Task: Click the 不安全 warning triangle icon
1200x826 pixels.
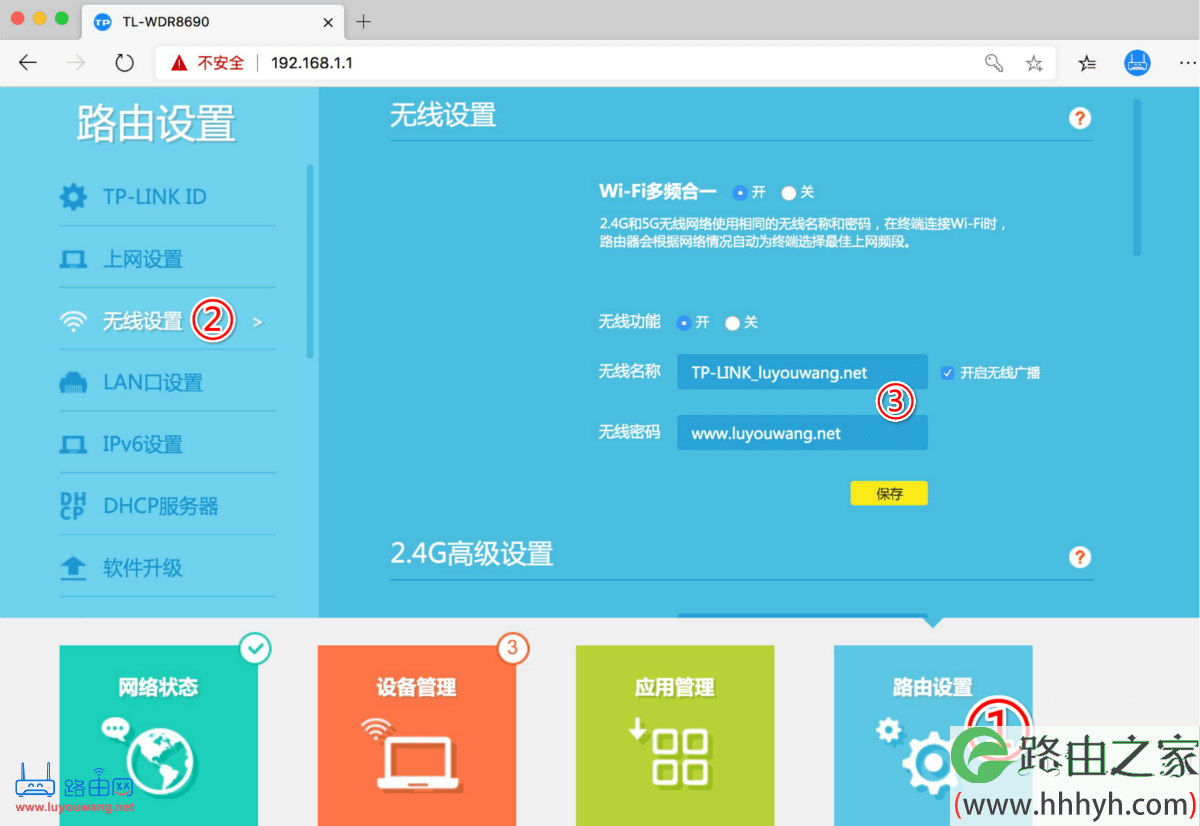Action: click(179, 63)
